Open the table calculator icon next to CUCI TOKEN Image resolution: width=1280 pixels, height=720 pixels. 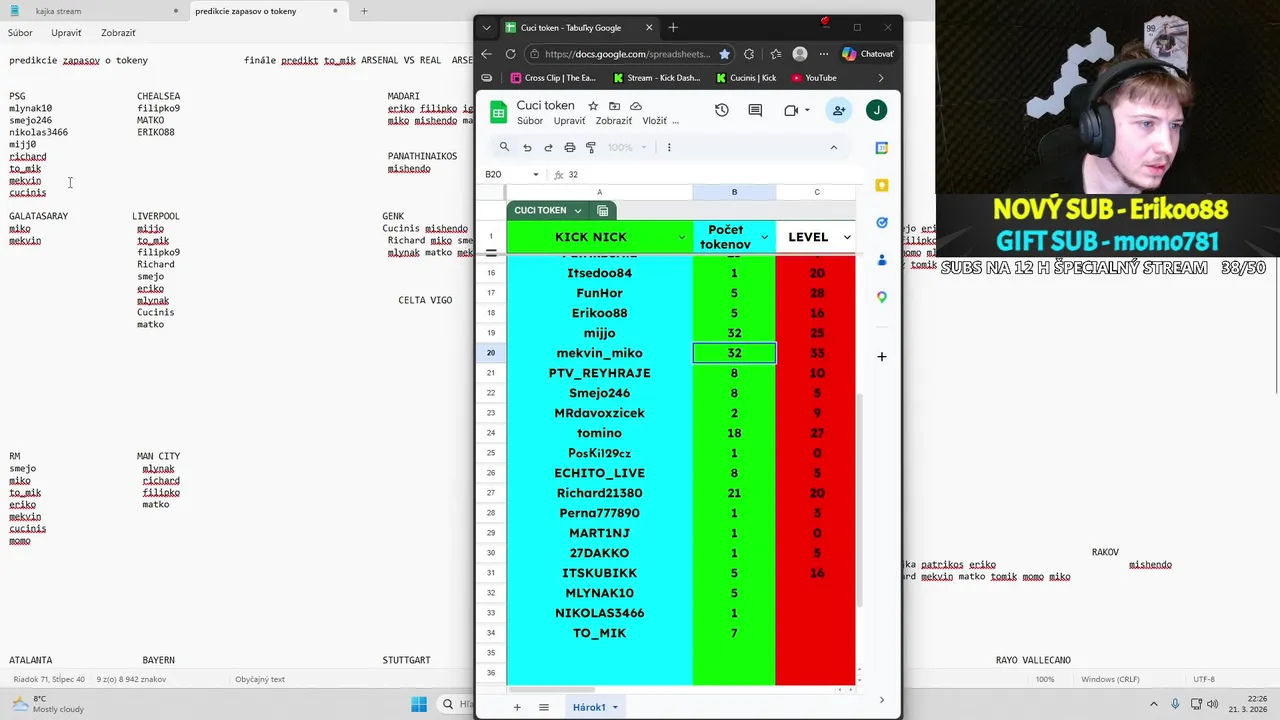click(x=603, y=210)
